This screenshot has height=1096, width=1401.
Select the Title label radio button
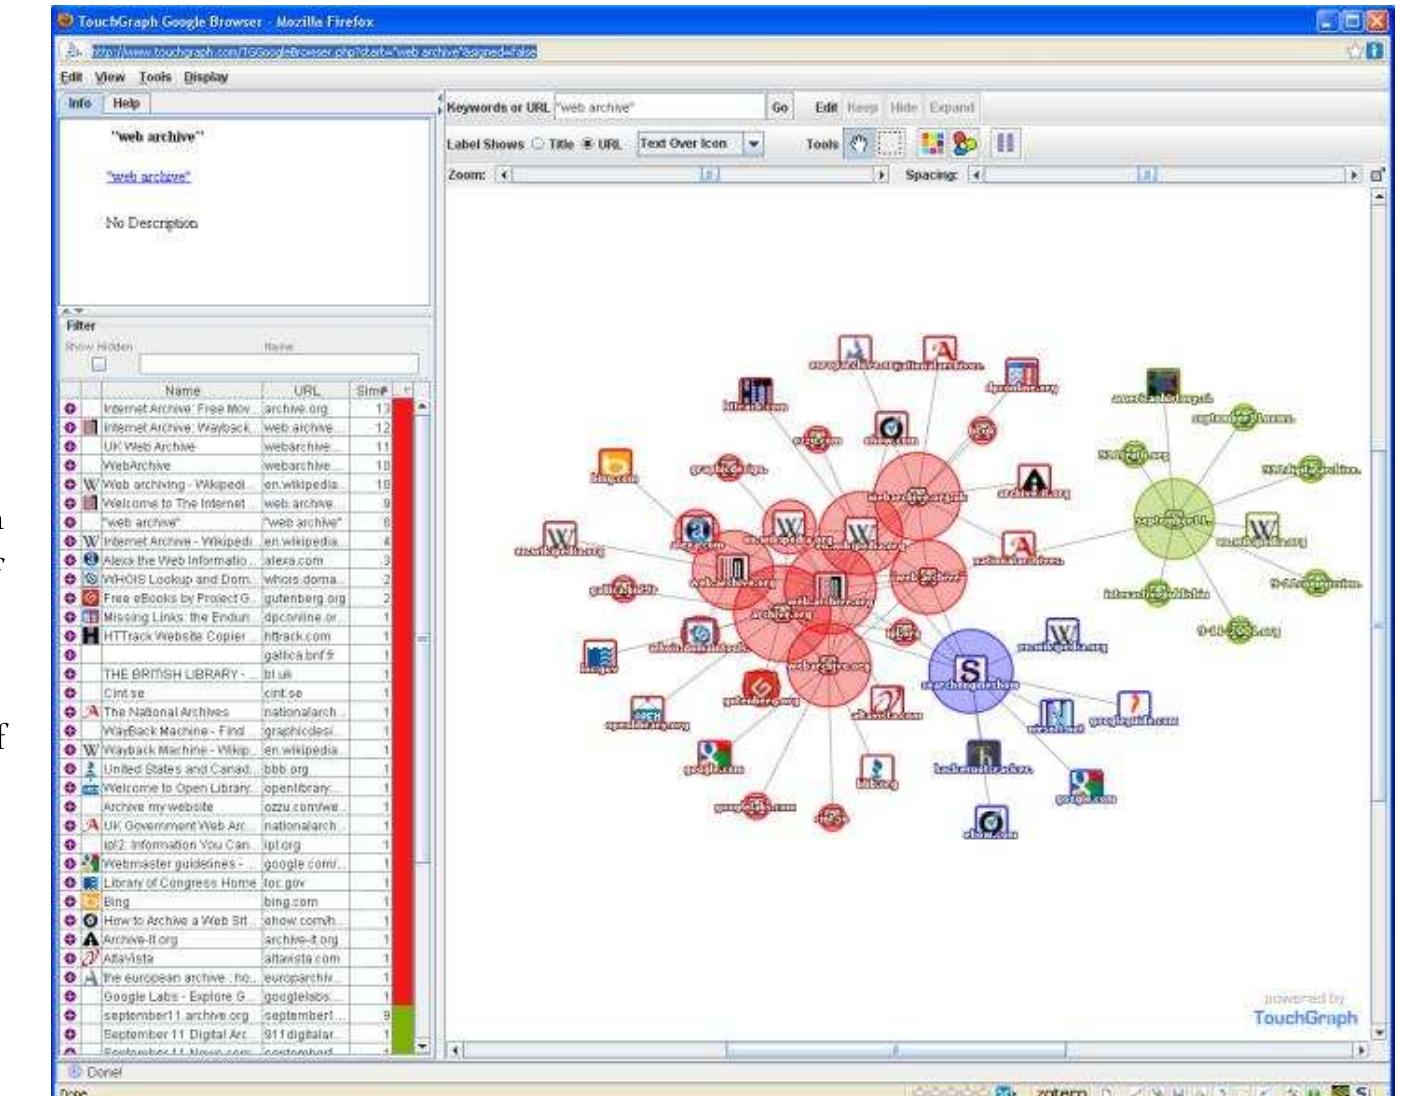(x=538, y=144)
